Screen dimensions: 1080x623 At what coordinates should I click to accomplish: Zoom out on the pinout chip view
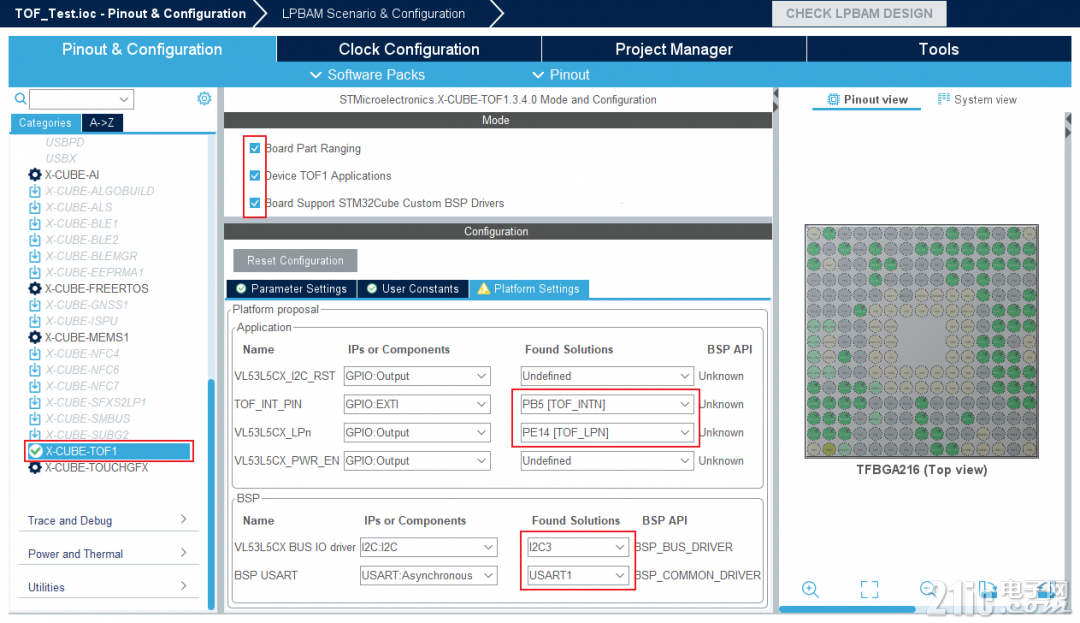[x=928, y=589]
